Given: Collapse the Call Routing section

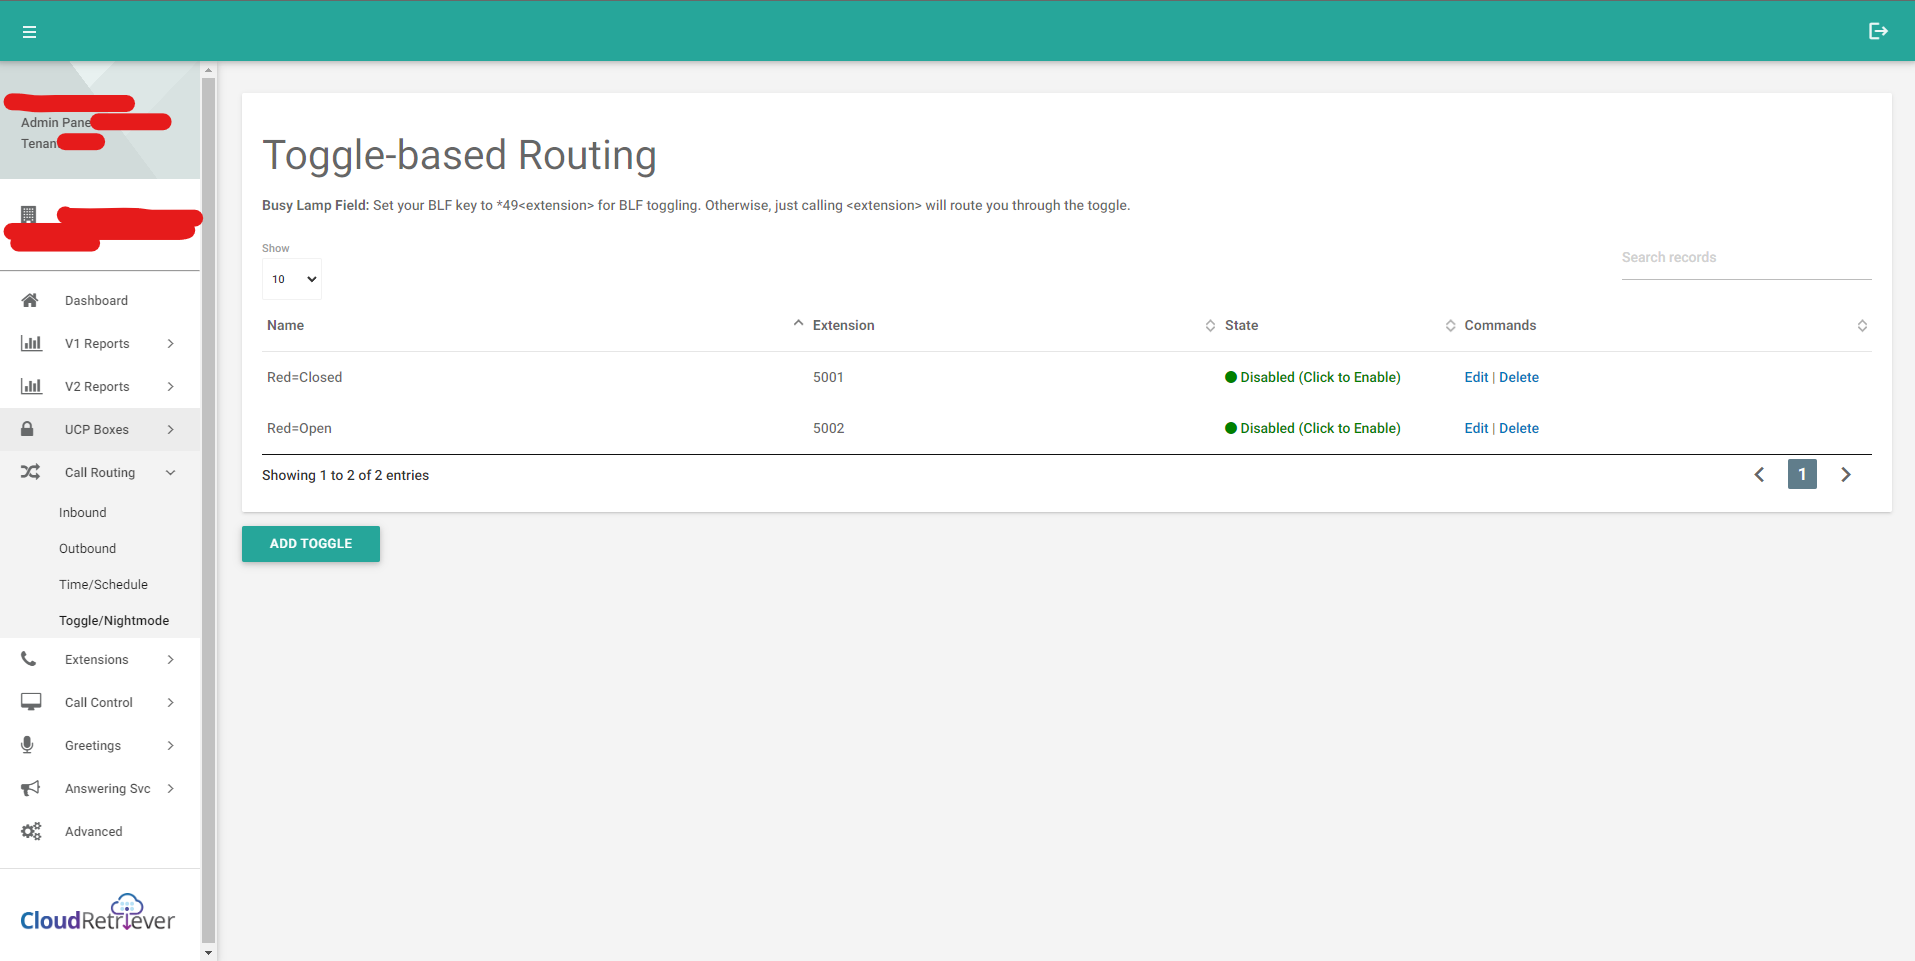Looking at the screenshot, I should [170, 471].
